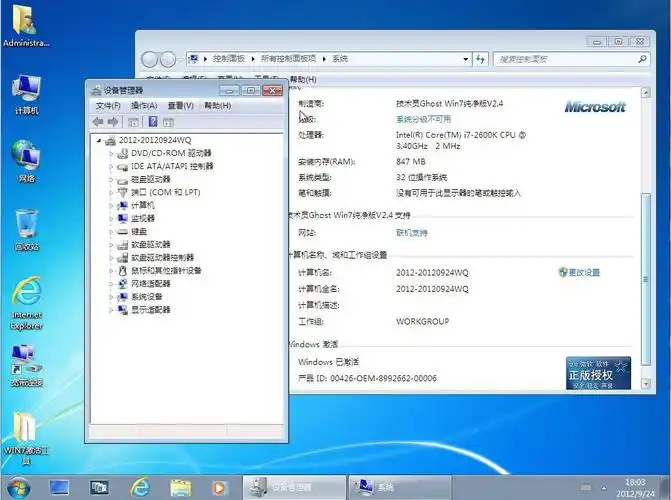671x500 pixels.
Task: Expand the 显示适配器 tree node
Action: coord(110,310)
